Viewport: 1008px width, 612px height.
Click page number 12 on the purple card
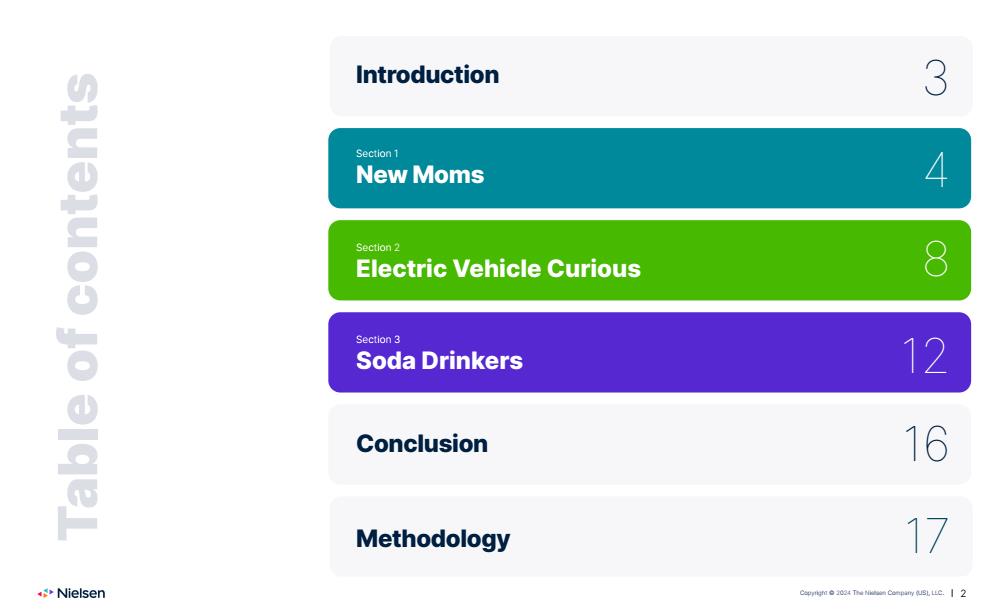[924, 355]
